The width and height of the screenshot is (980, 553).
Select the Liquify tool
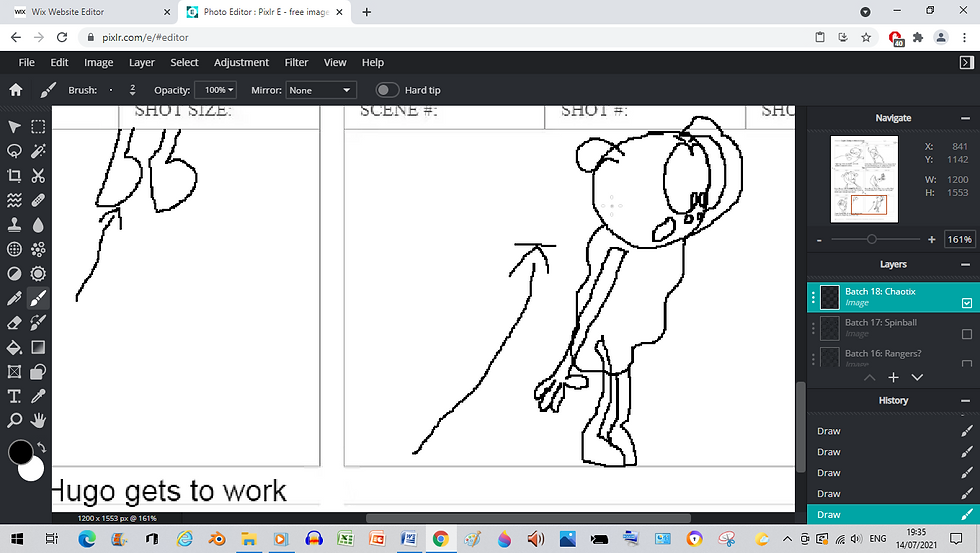click(14, 200)
